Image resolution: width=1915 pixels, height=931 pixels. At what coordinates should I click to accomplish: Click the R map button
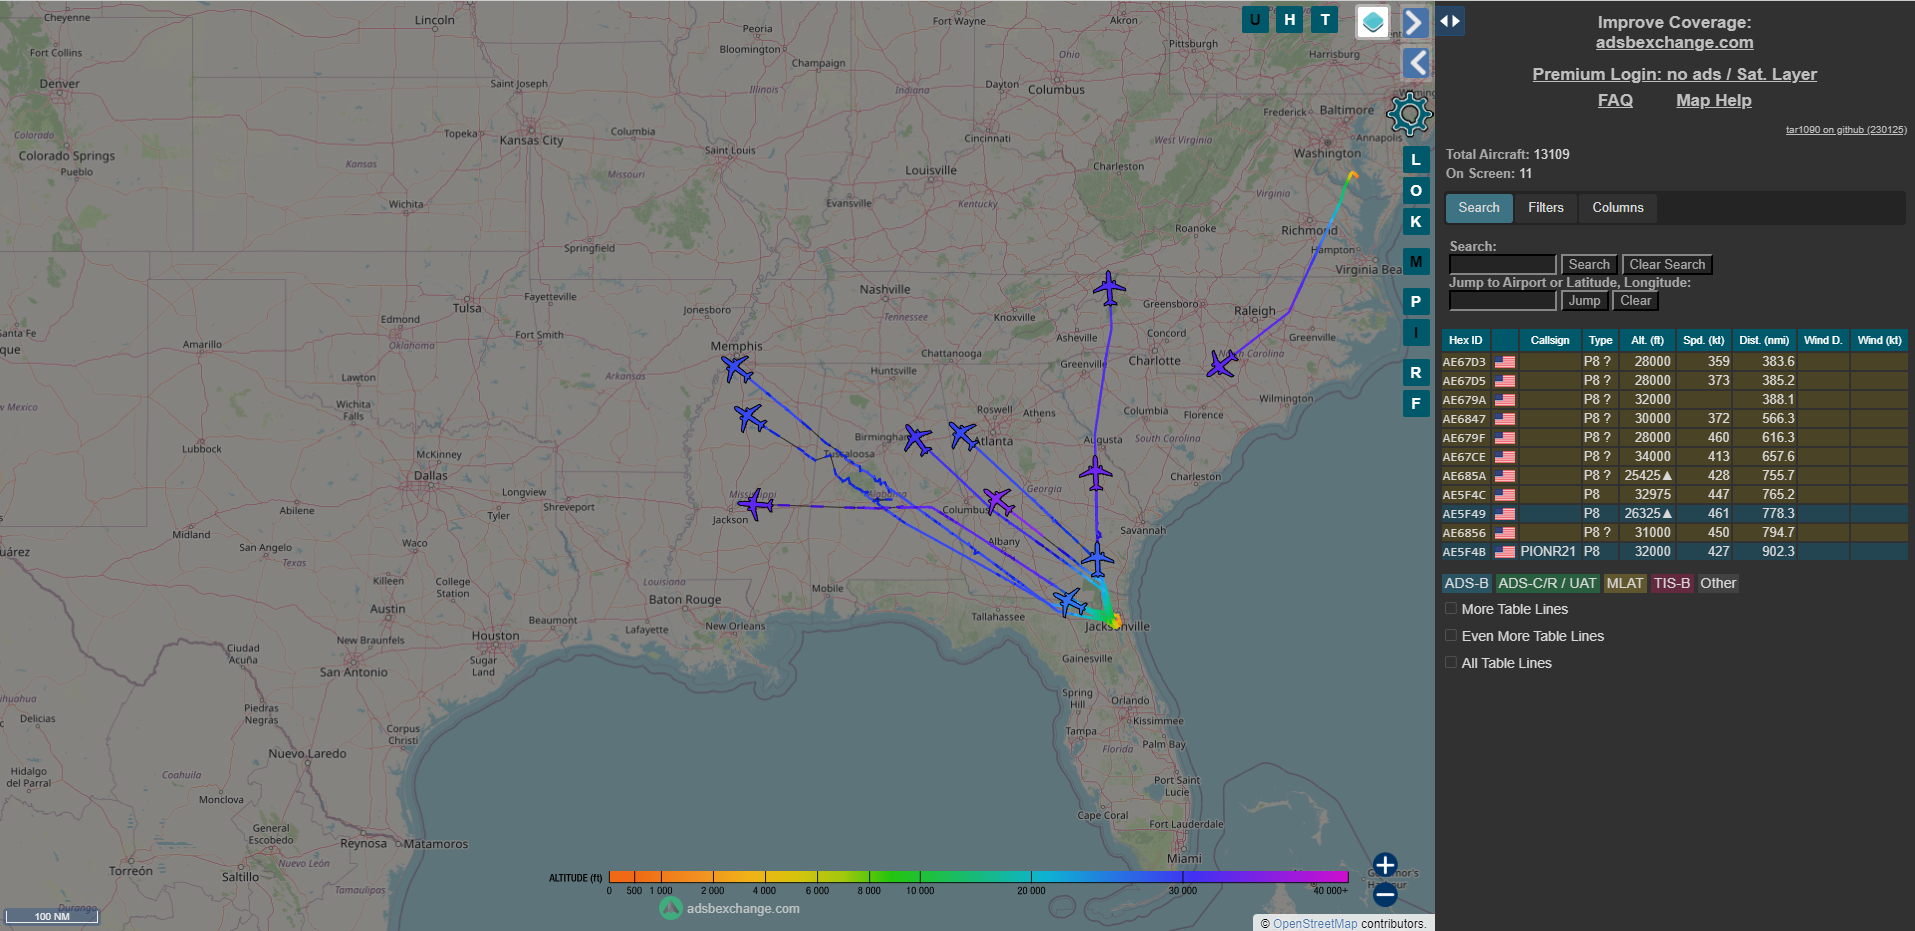(x=1416, y=373)
